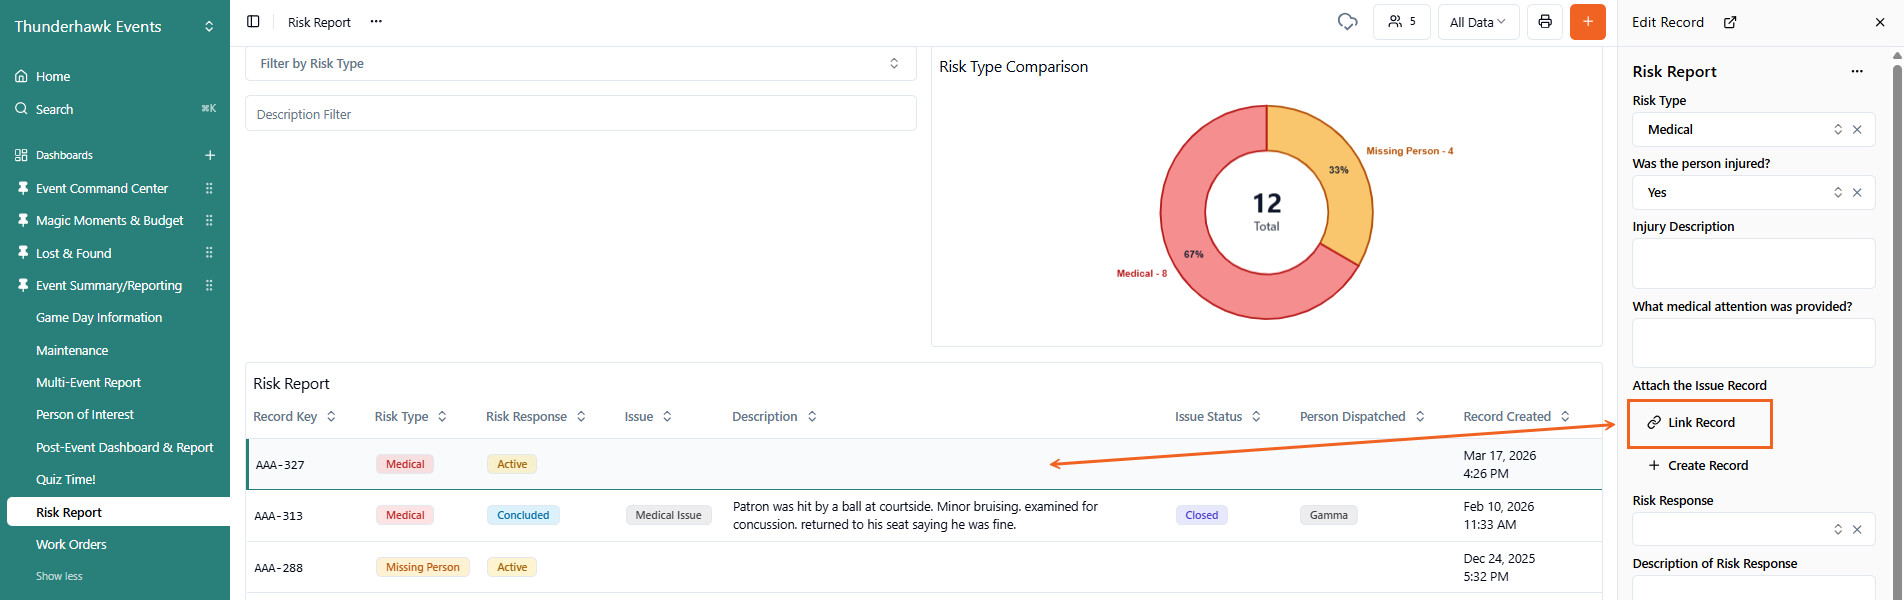Click the Dashboards section header
This screenshot has height=600, width=1904.
[64, 155]
